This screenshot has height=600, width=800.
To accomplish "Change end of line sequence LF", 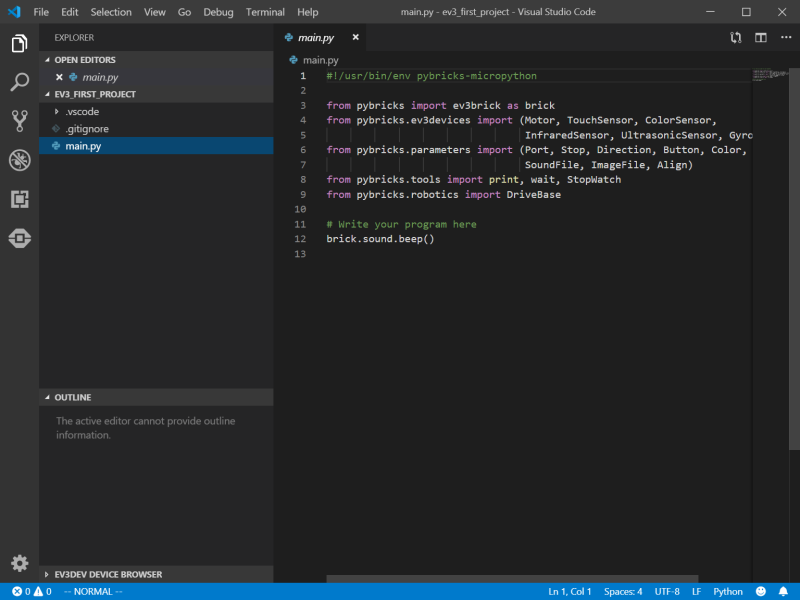I will pos(696,591).
